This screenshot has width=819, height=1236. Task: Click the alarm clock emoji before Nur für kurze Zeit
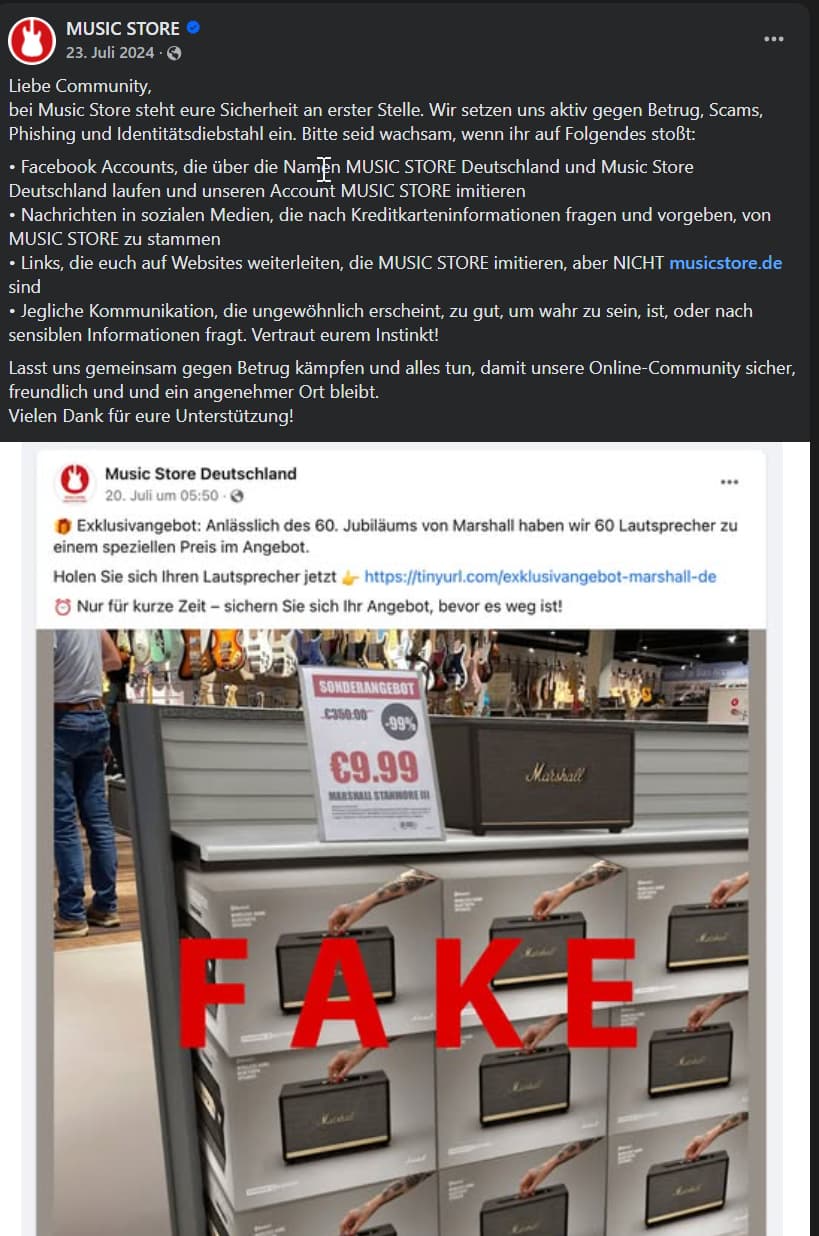click(62, 607)
